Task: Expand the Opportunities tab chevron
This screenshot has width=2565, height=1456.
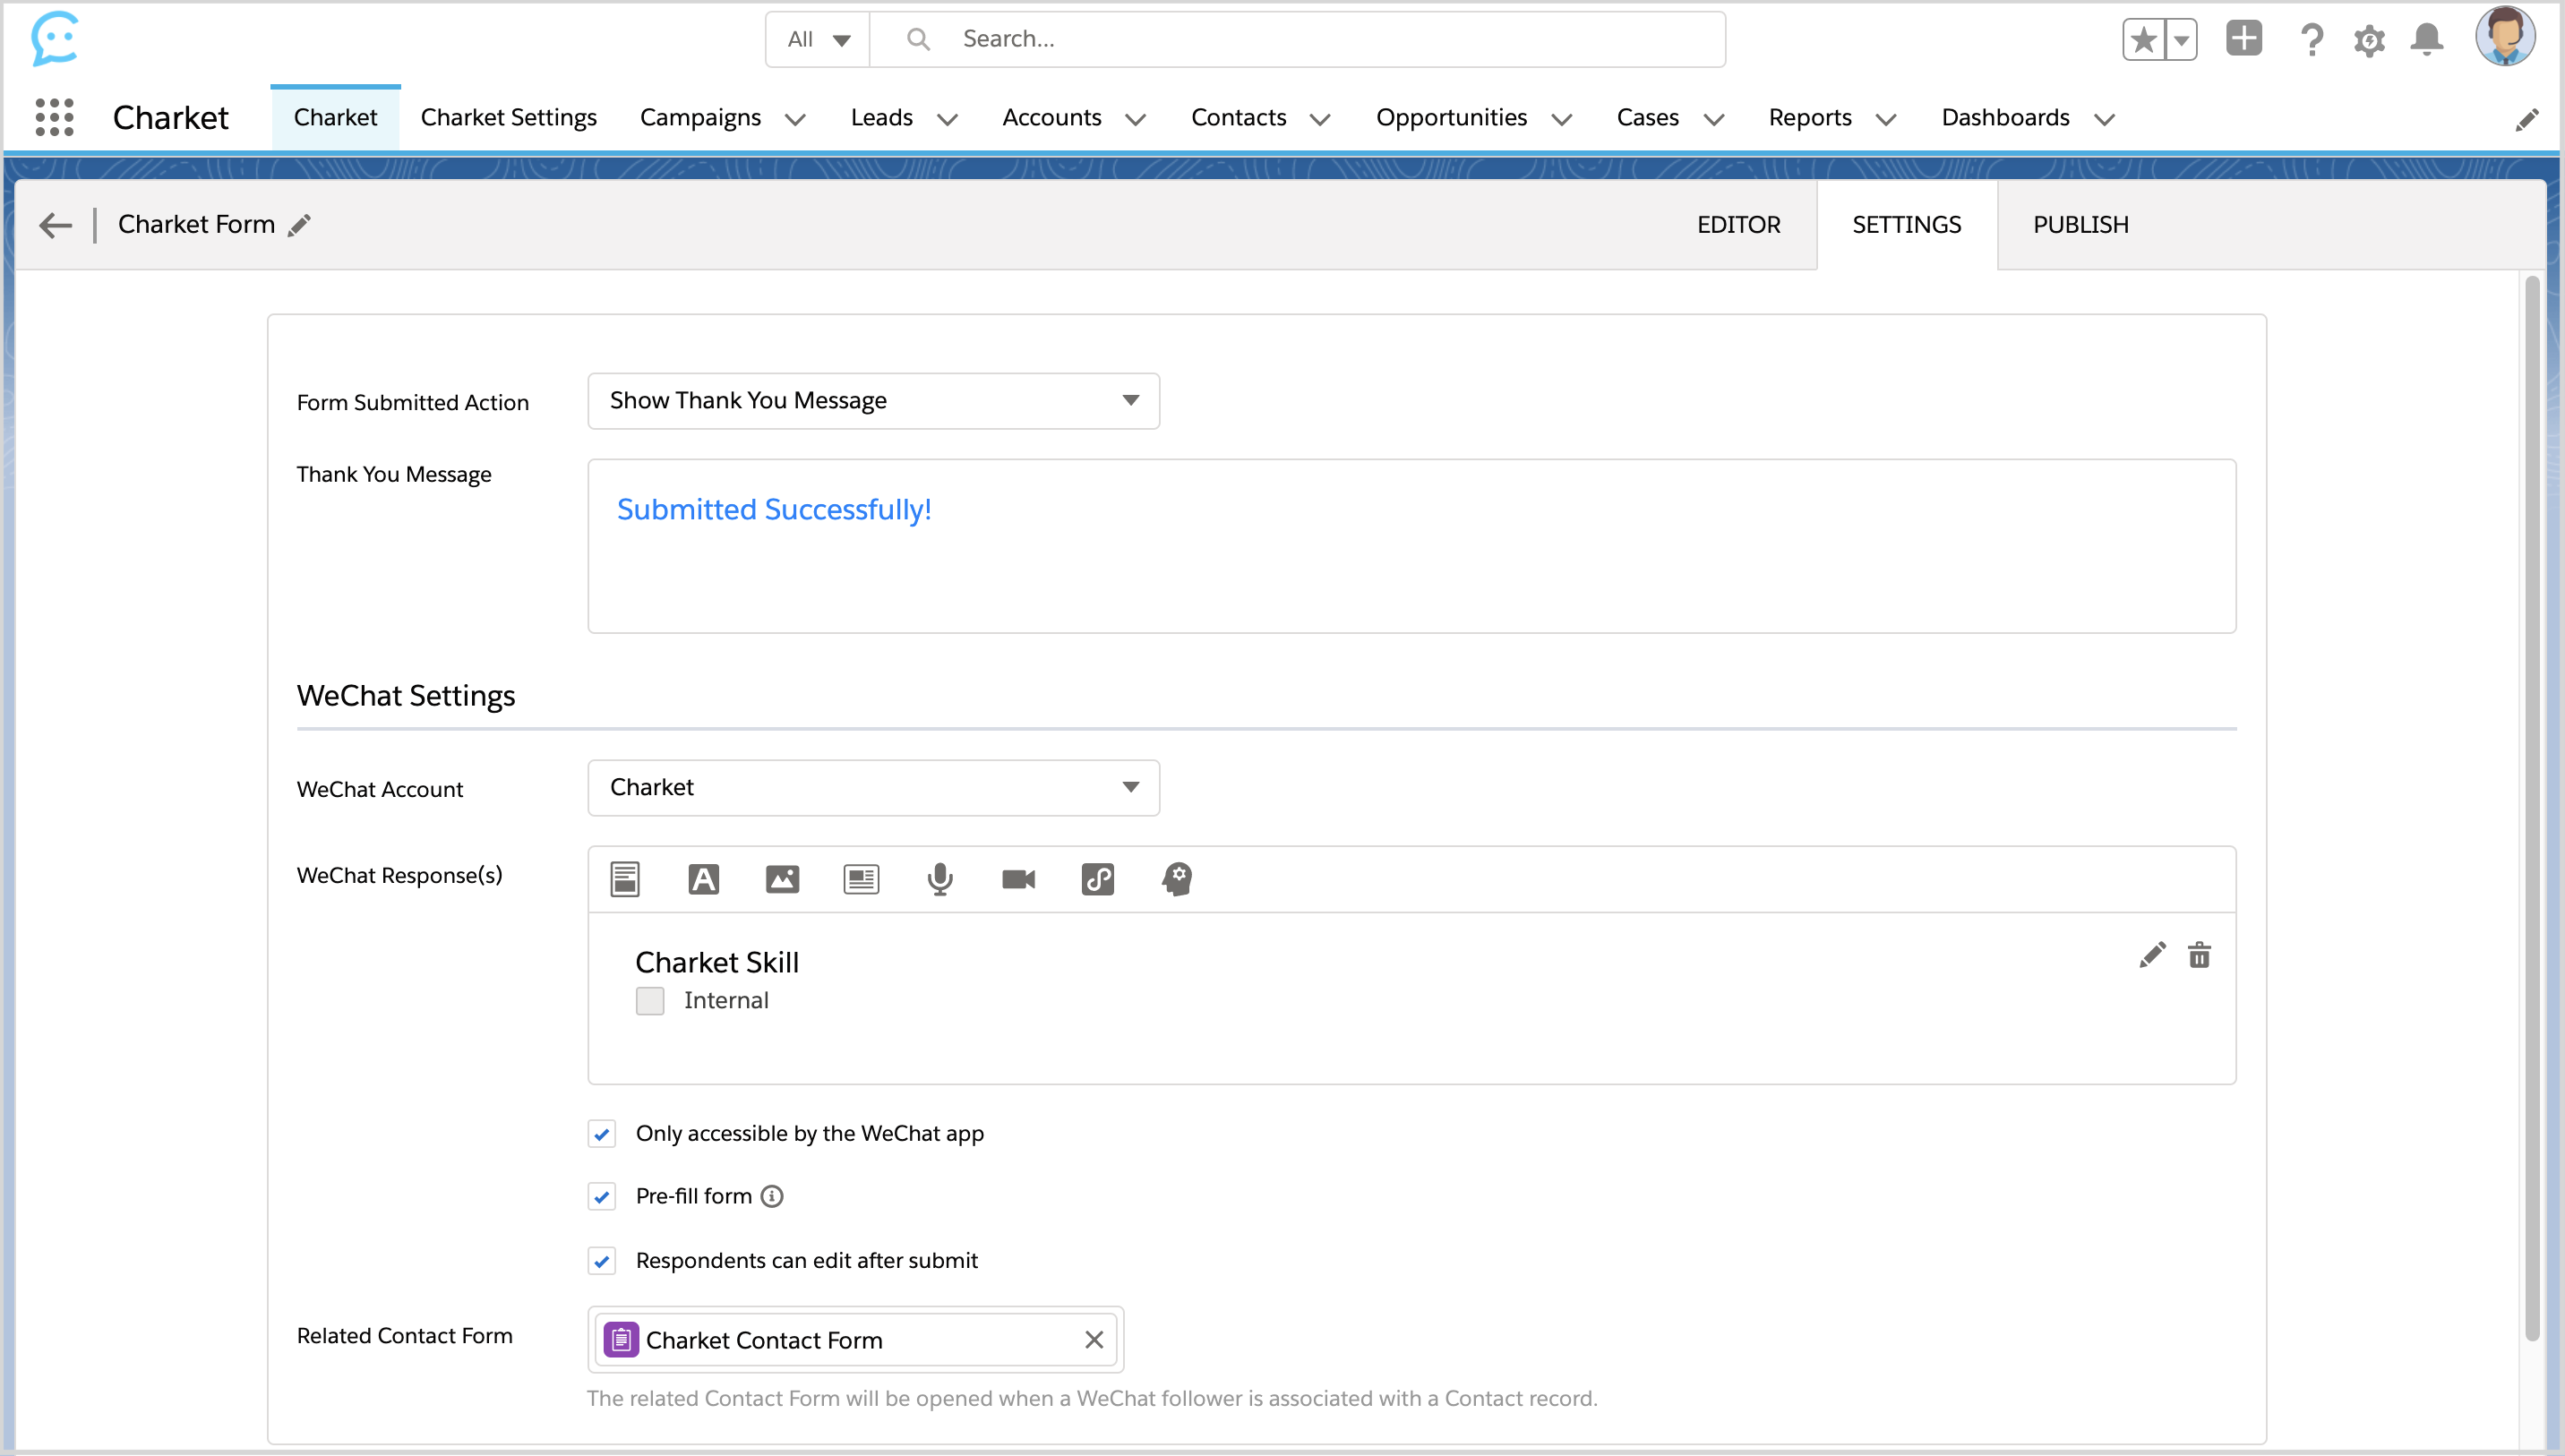Action: 1562,119
